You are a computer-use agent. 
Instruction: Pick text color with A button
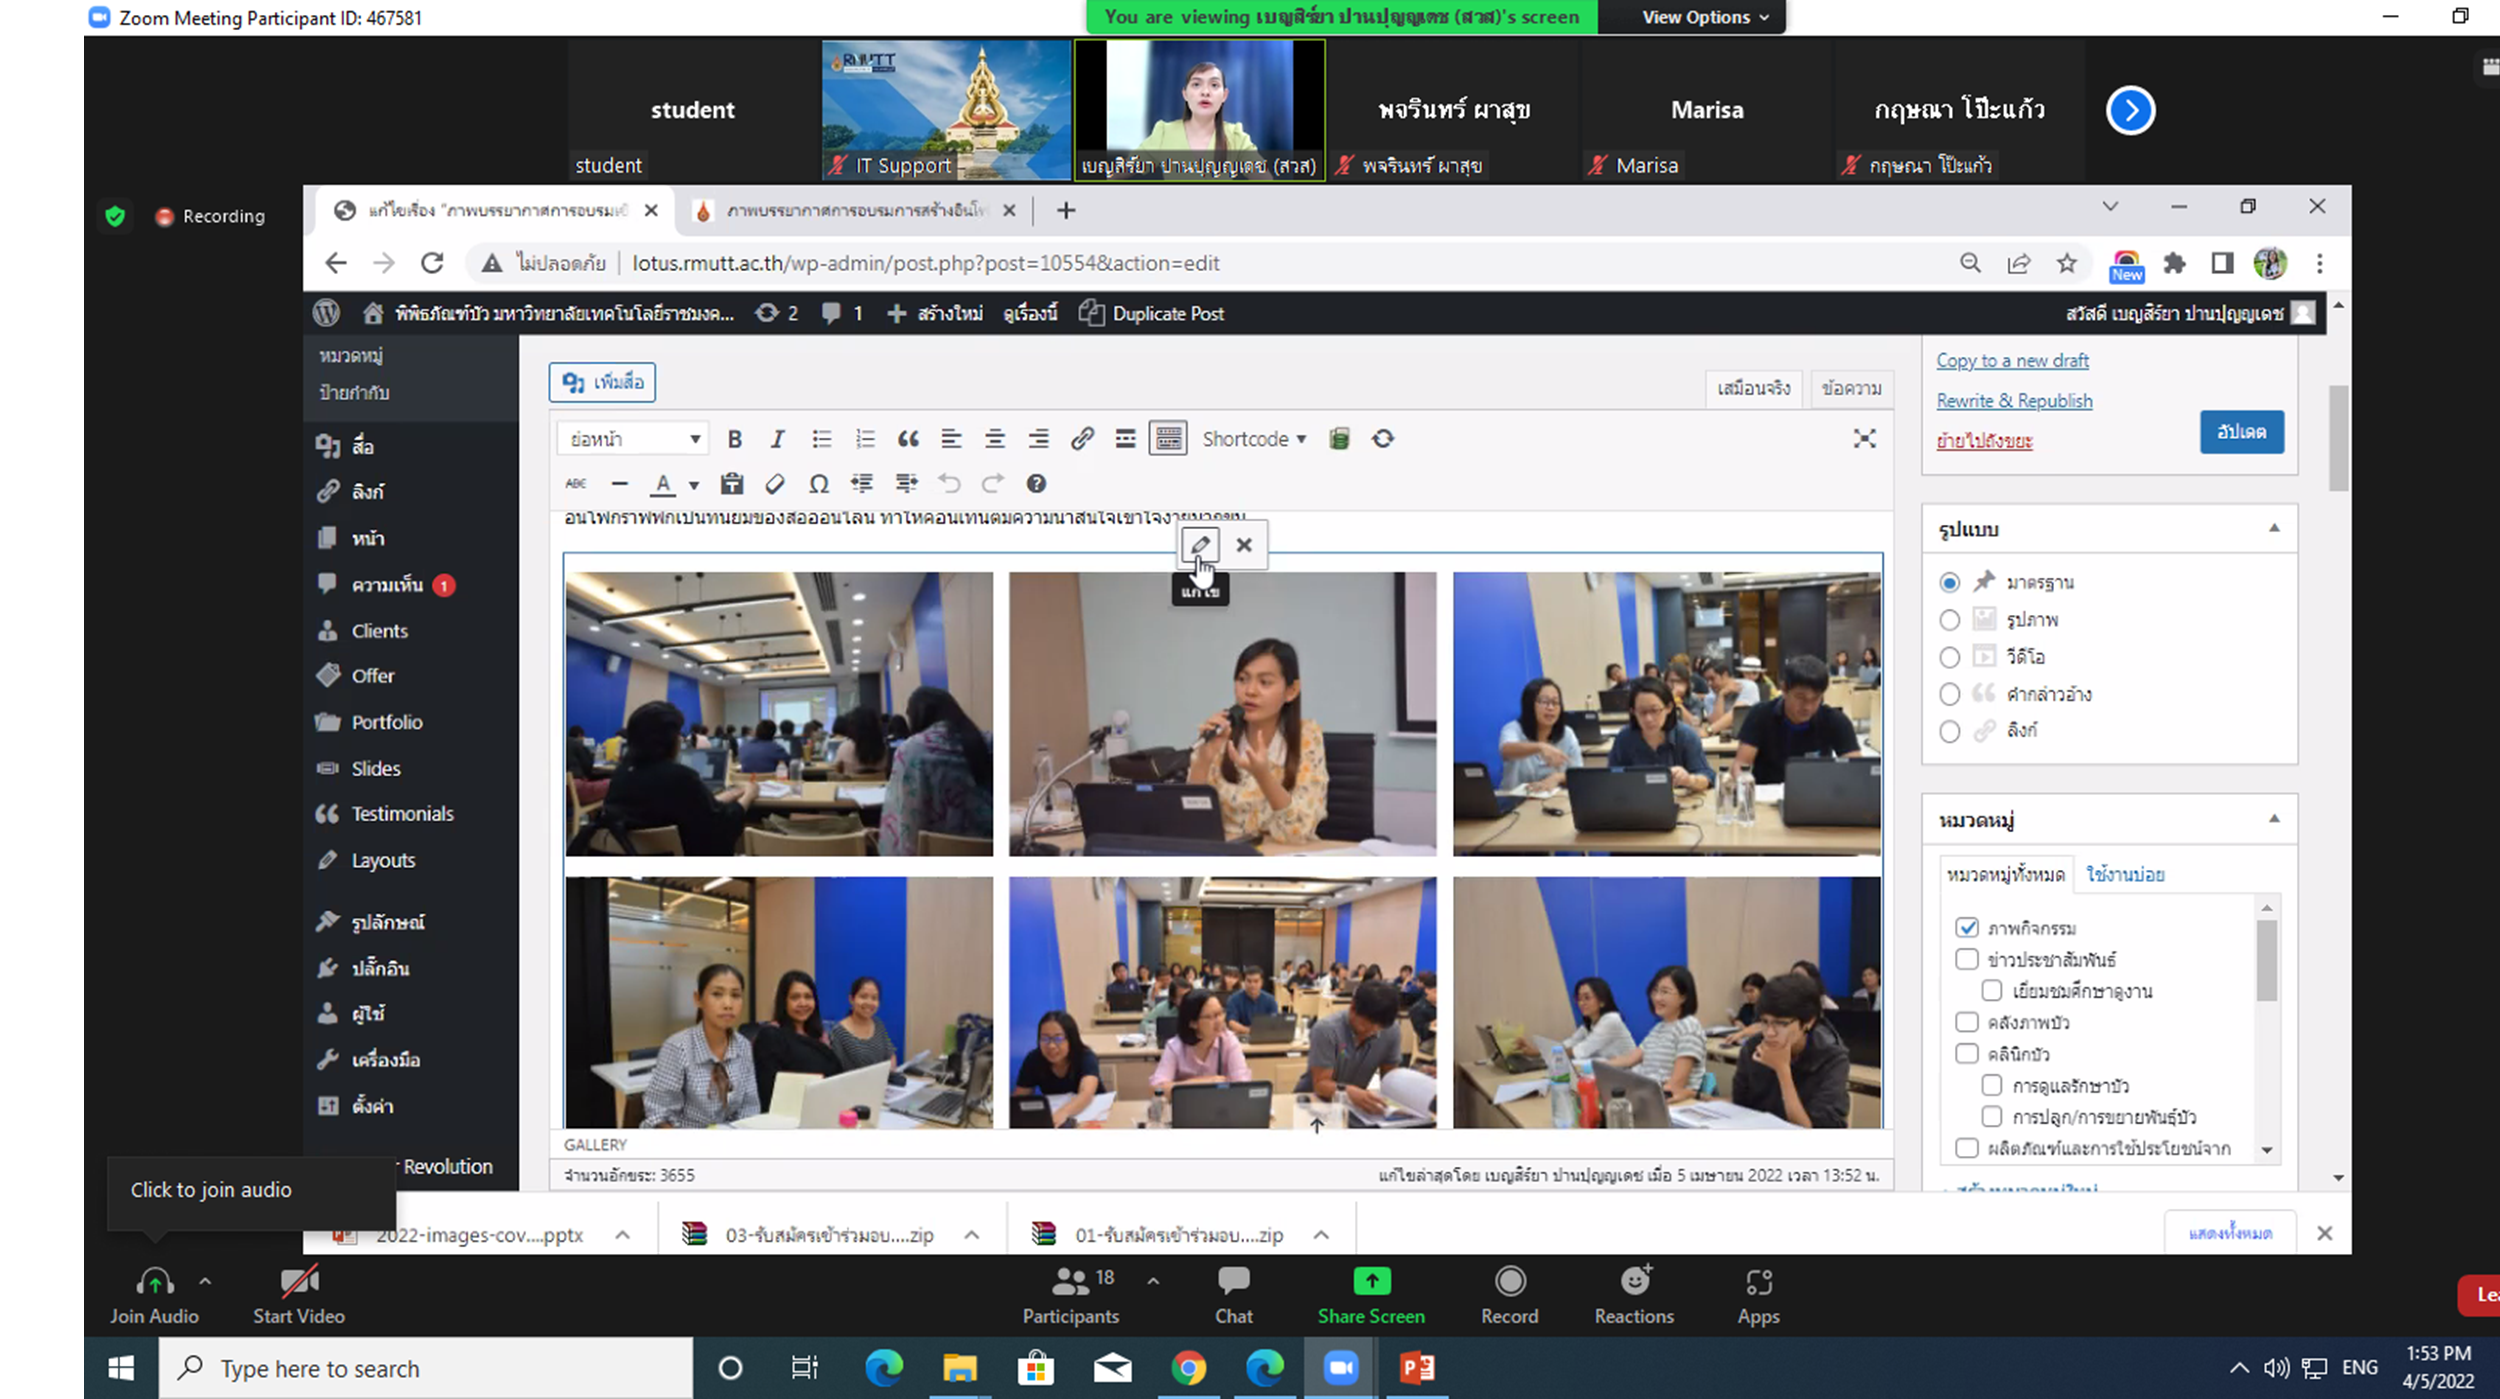663,485
